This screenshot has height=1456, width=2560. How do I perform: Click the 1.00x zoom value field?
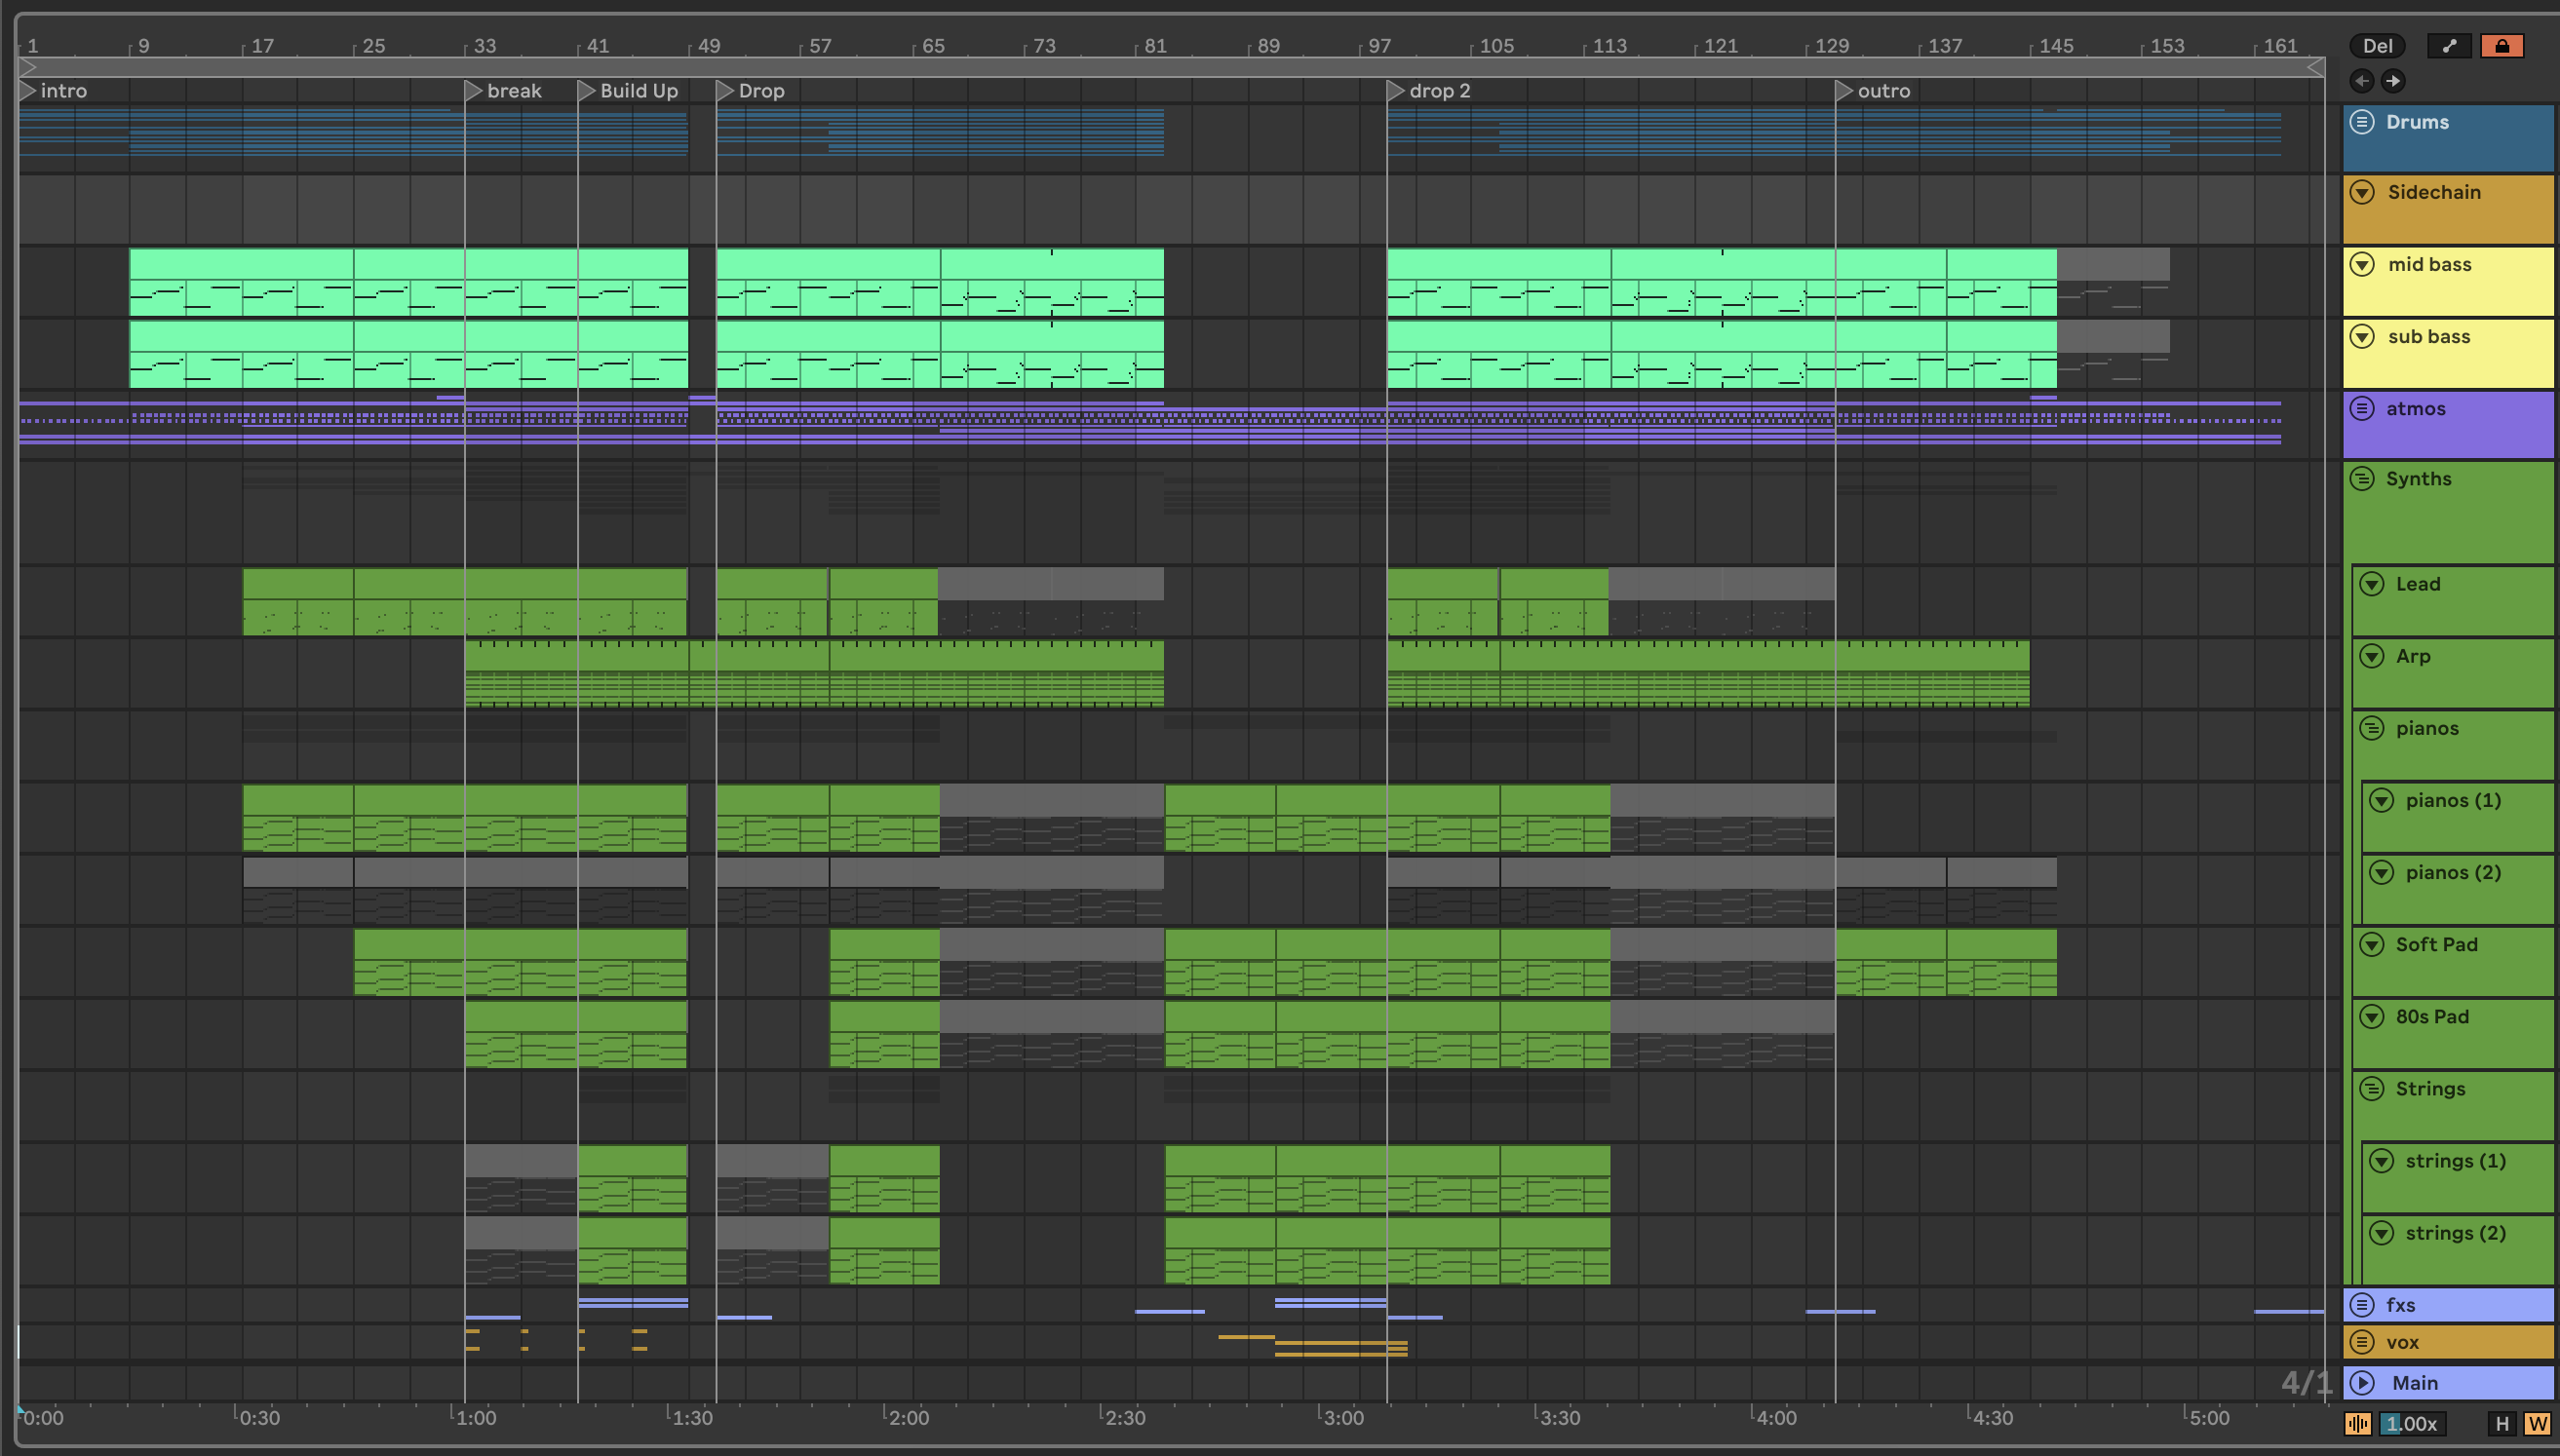coord(2412,1423)
